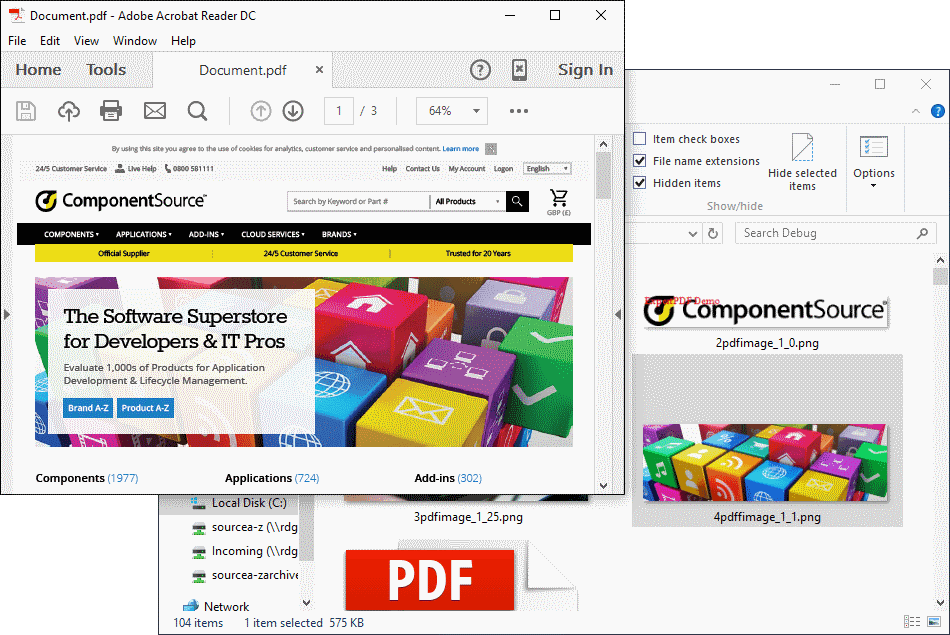
Task: Open the Edit menu in Acrobat
Action: [x=50, y=41]
